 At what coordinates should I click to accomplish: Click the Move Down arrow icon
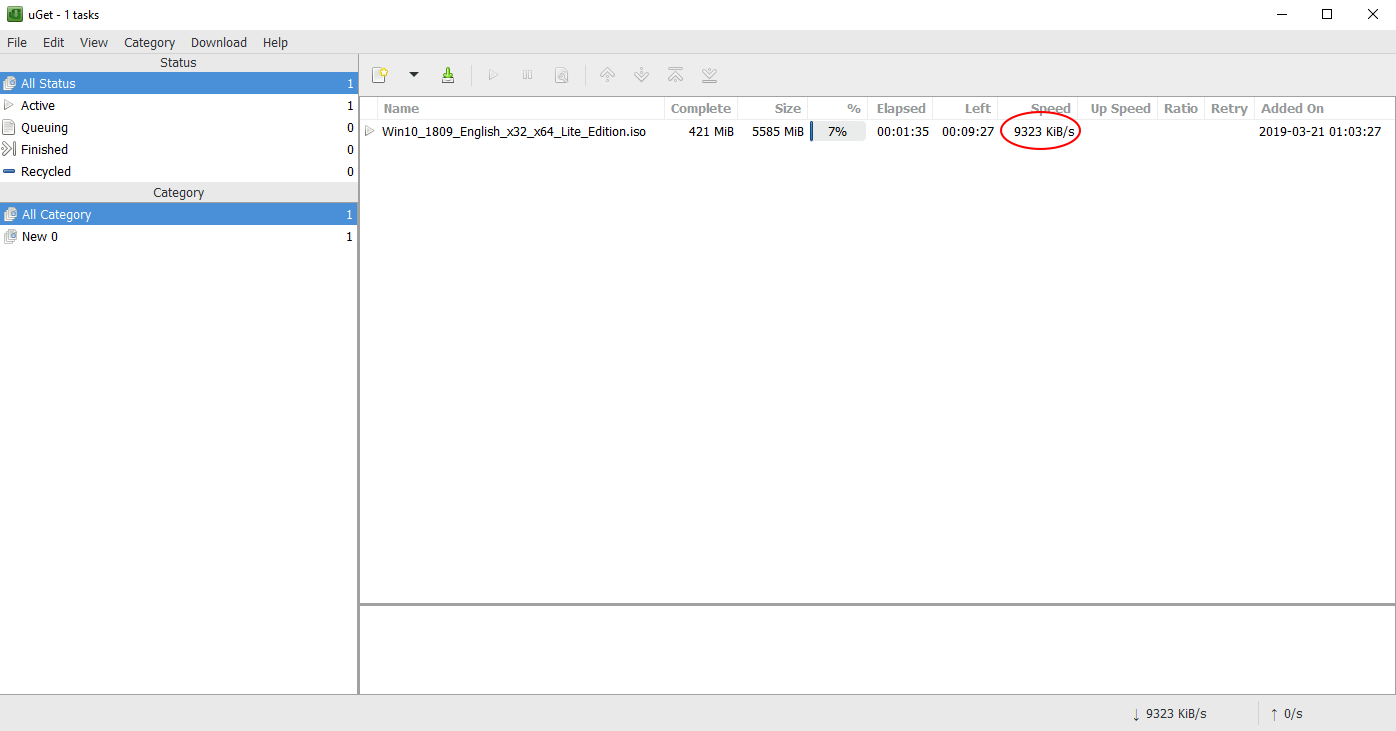click(642, 76)
